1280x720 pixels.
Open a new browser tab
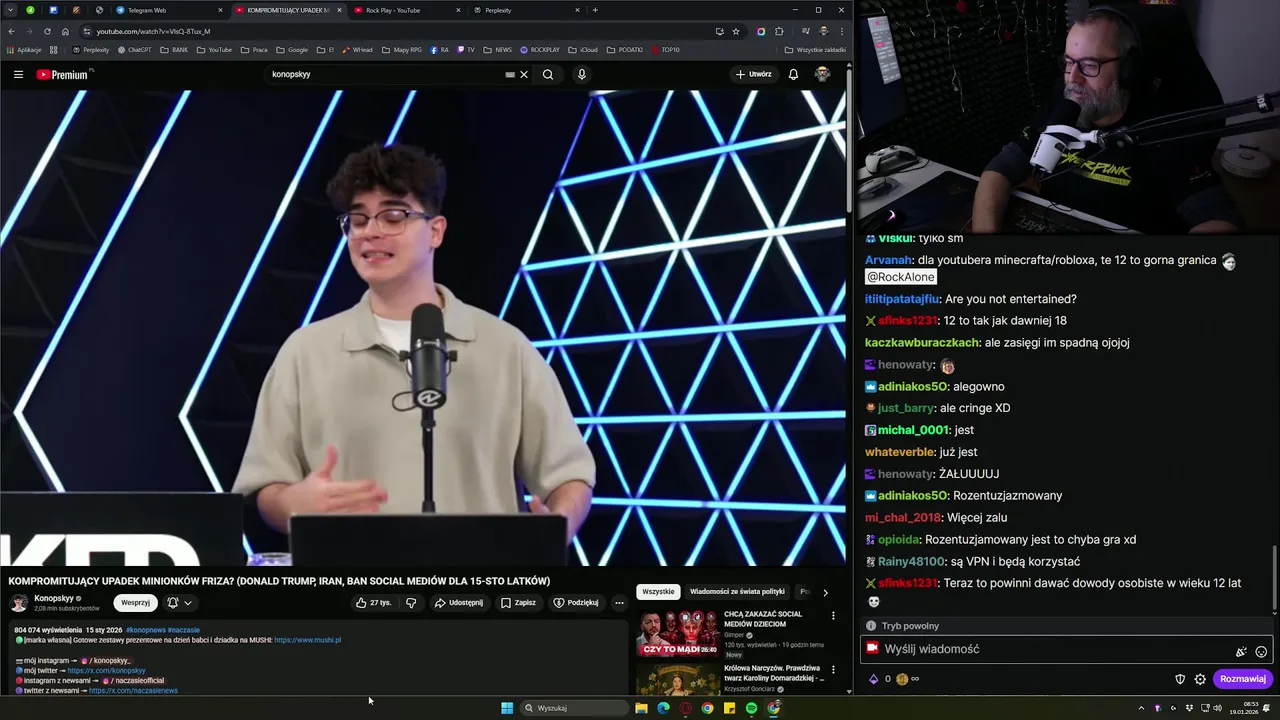coord(595,10)
